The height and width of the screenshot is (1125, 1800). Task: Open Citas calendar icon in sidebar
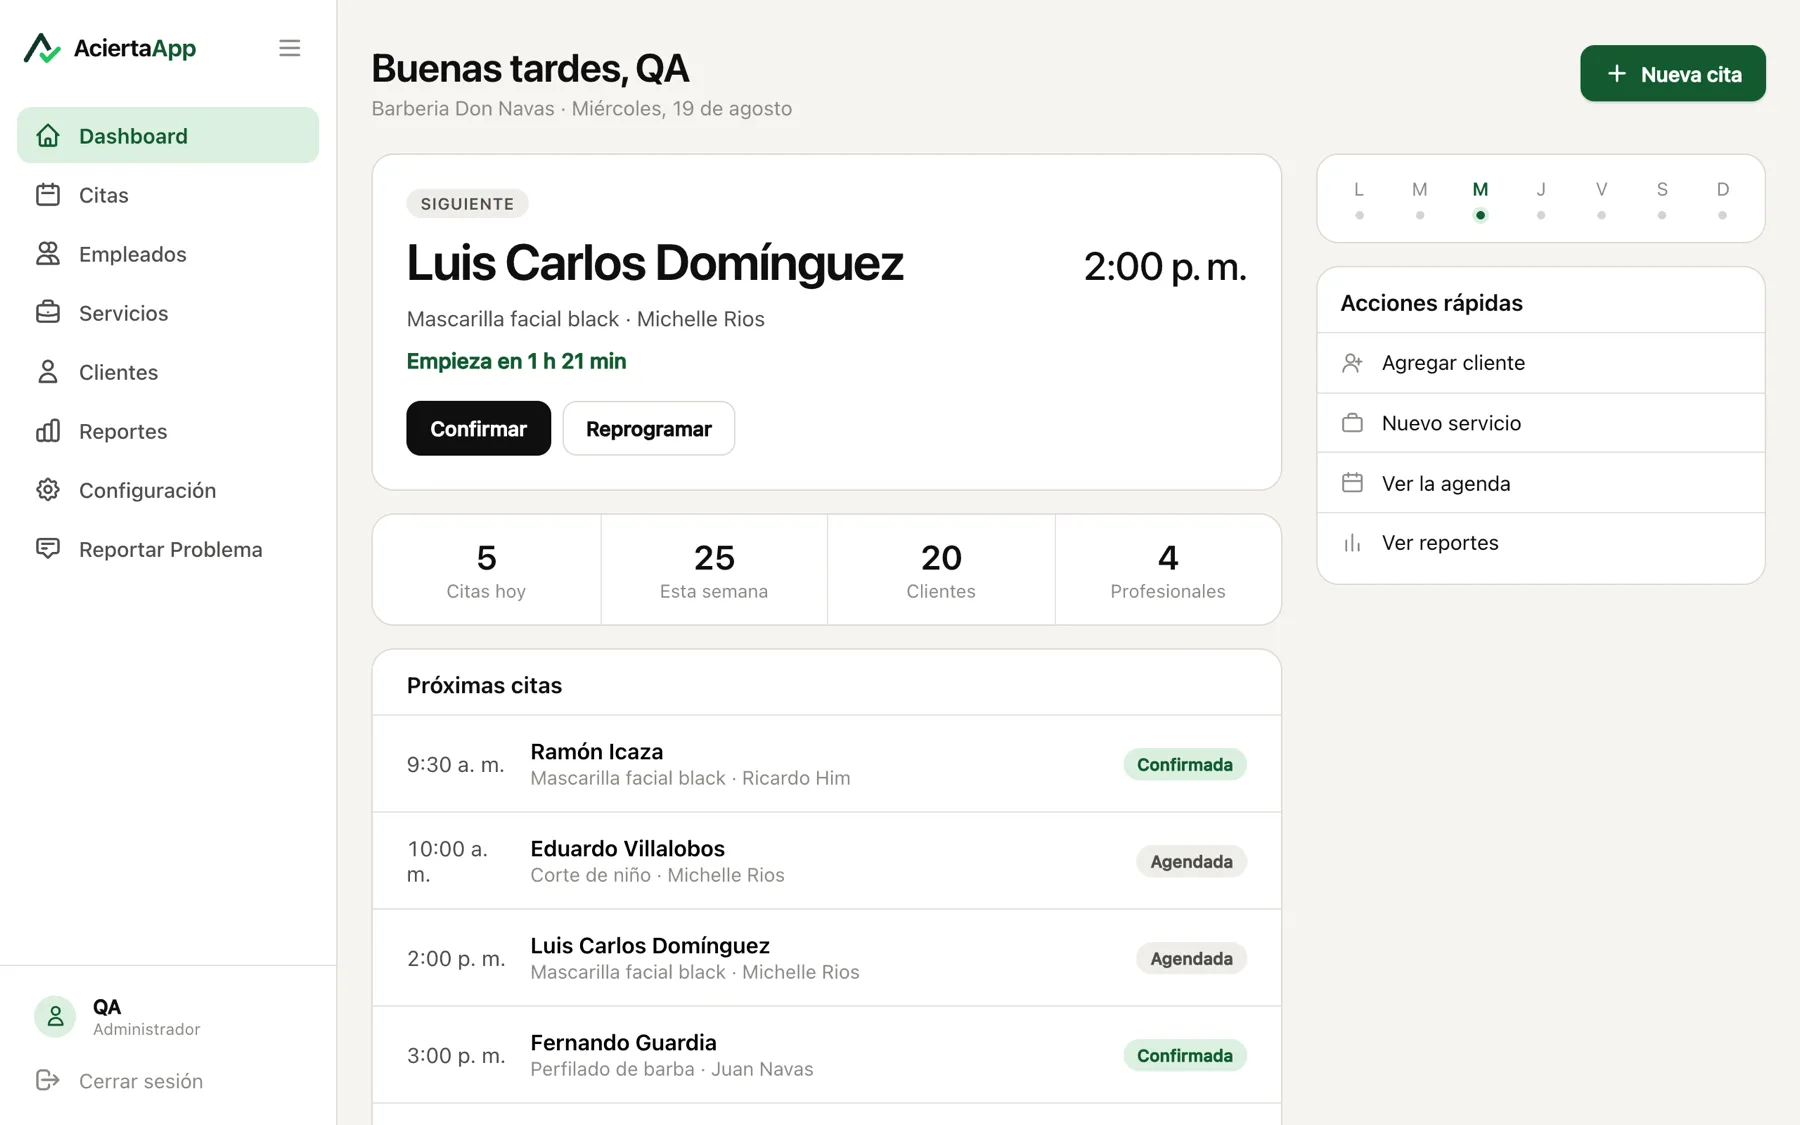(48, 195)
